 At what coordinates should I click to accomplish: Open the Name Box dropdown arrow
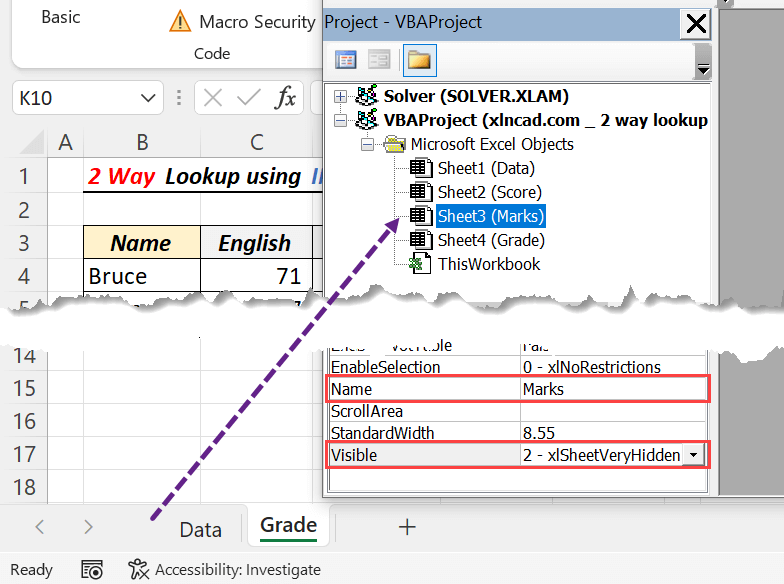(148, 98)
